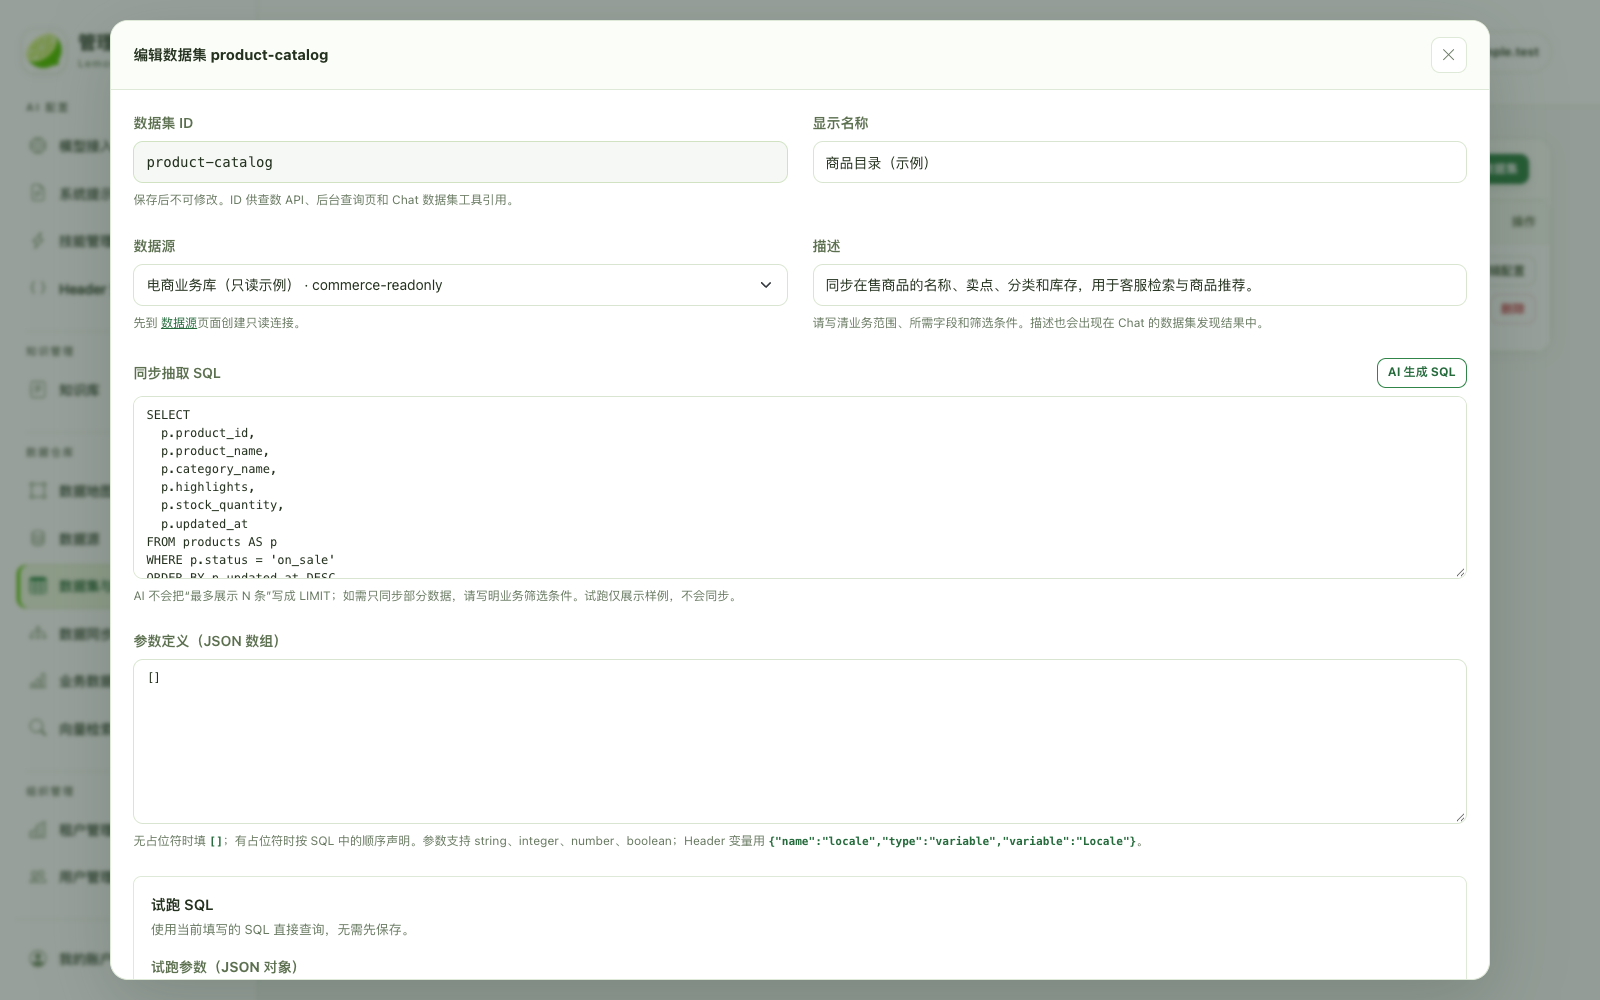Click the highlighted sidebar dataset icon behind dialog

click(38, 586)
